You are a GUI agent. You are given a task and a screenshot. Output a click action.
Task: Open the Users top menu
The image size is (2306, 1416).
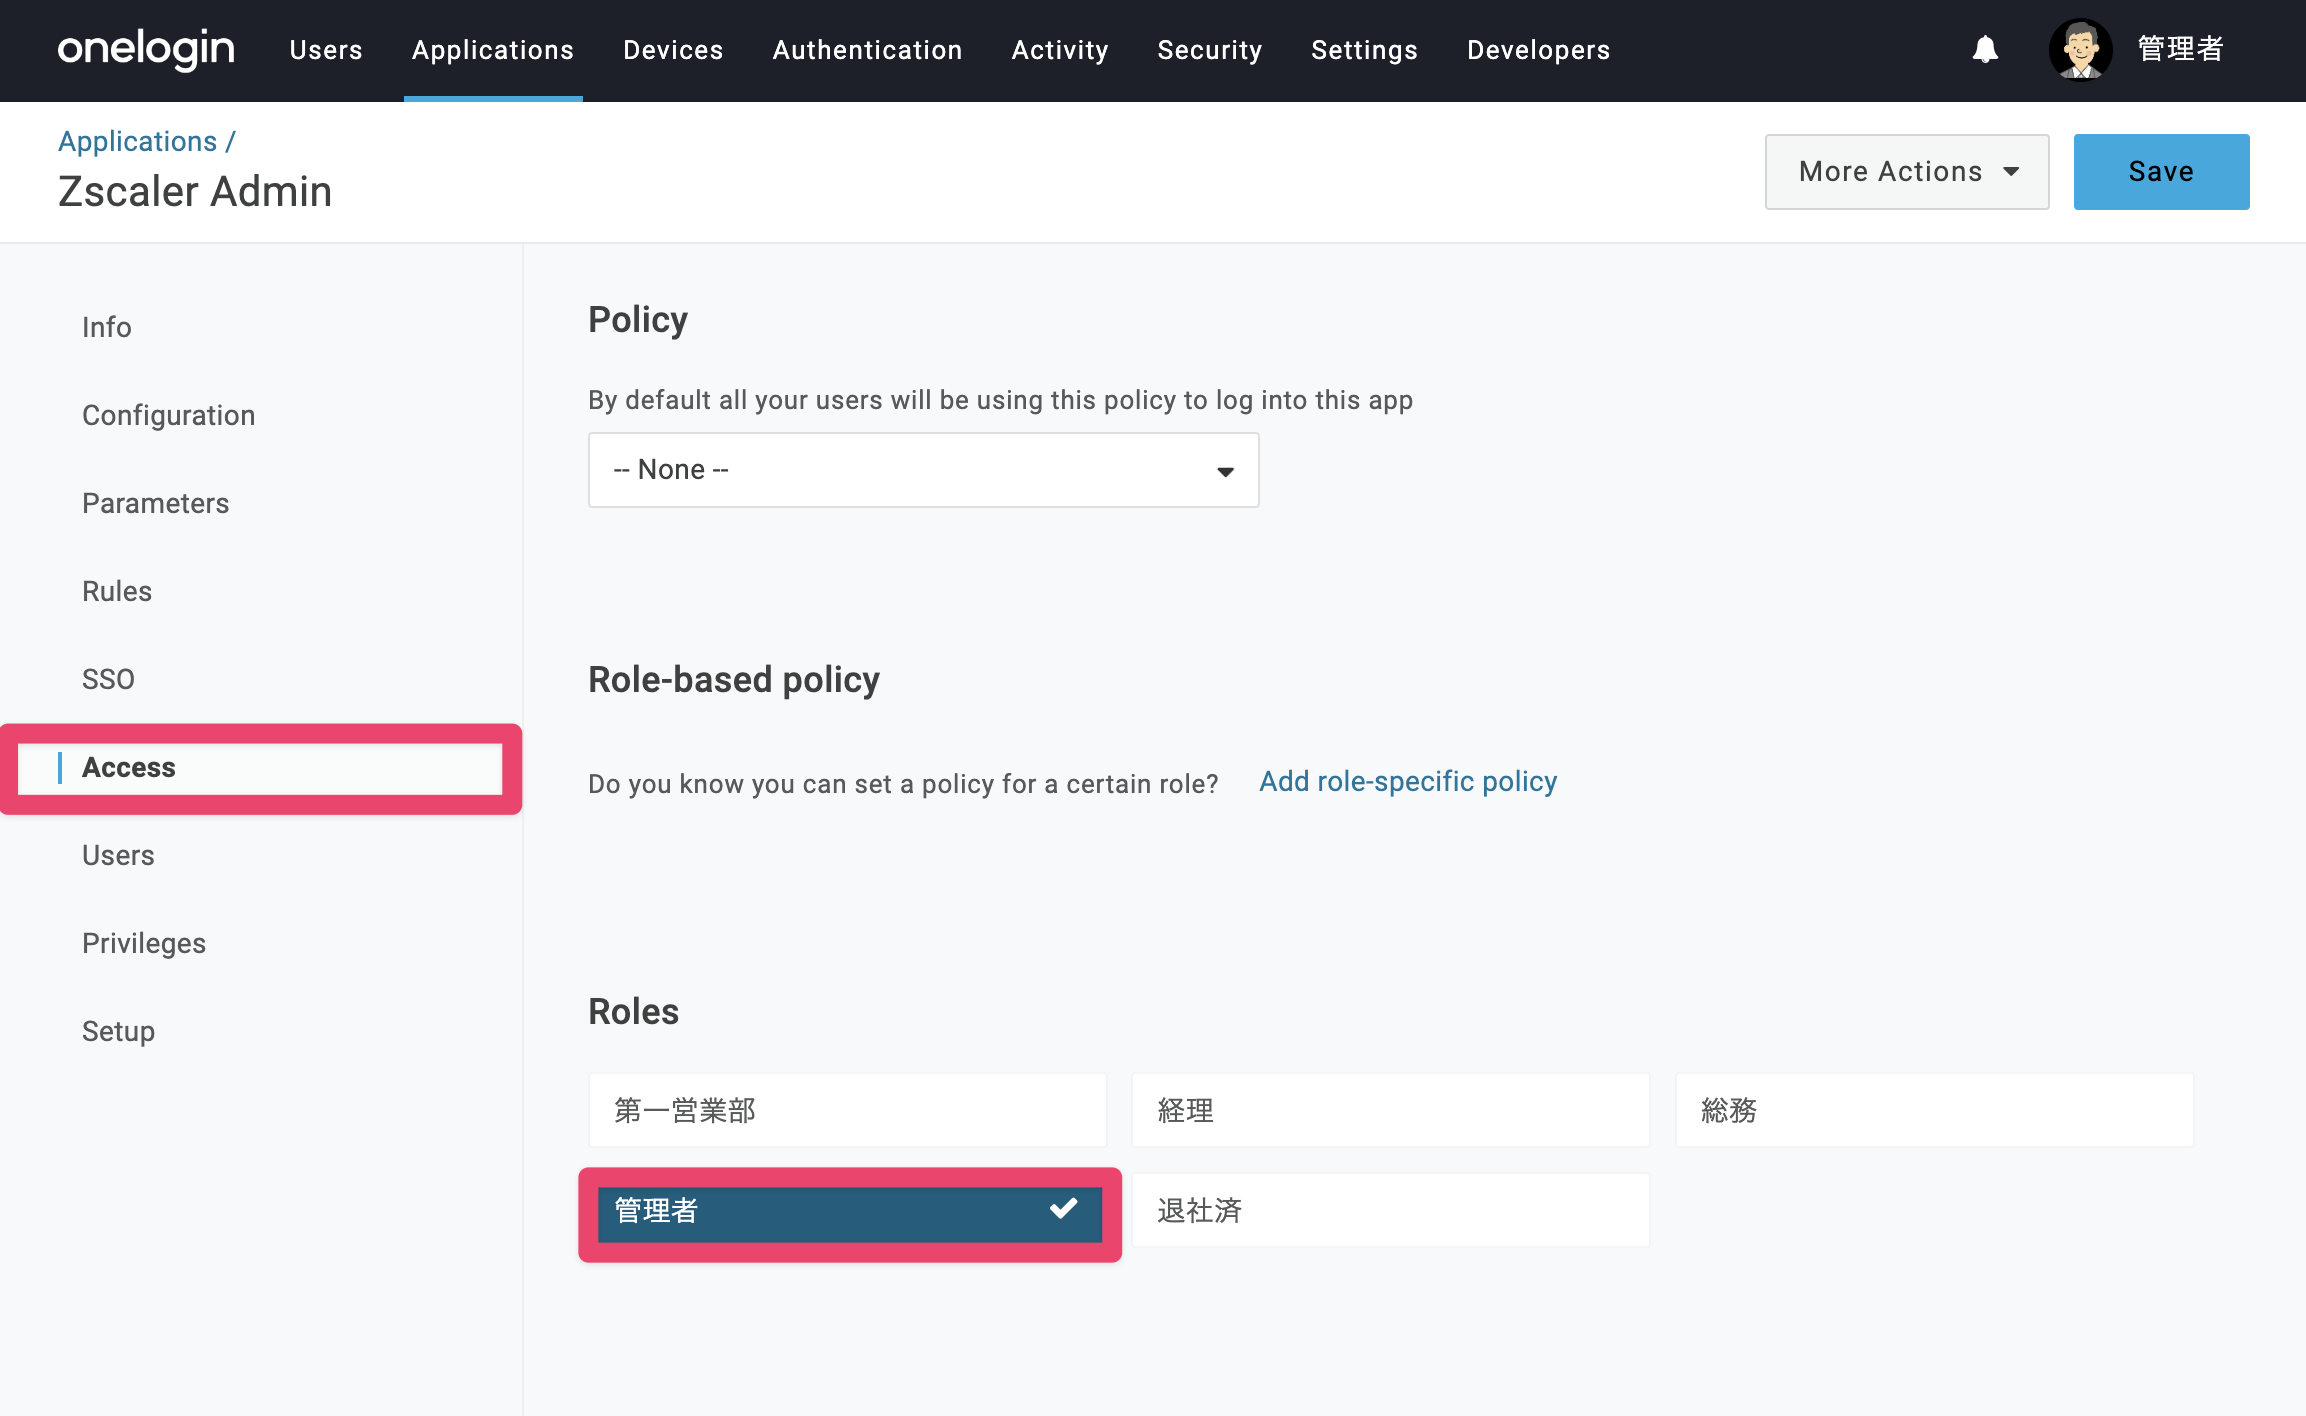pyautogui.click(x=326, y=50)
